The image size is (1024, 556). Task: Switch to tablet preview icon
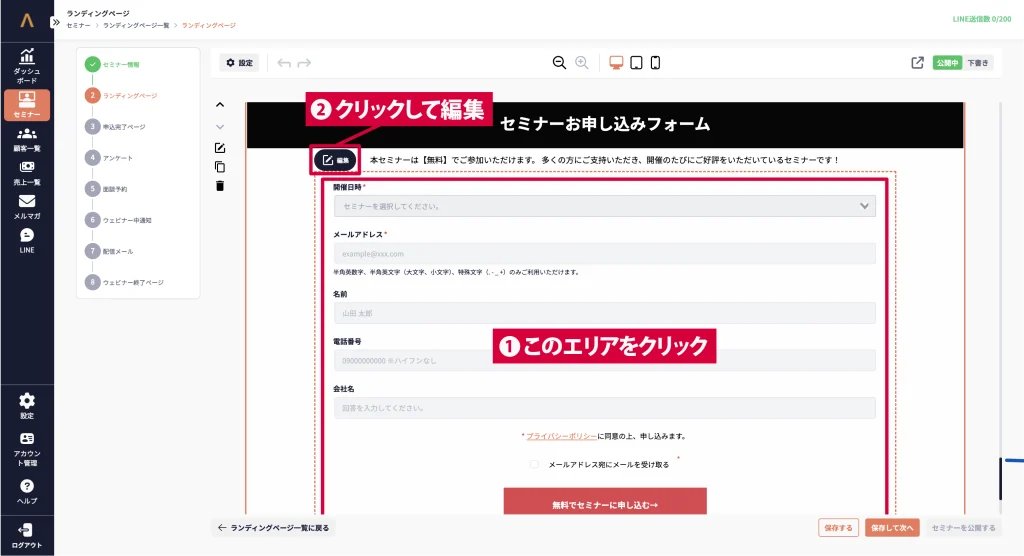[x=636, y=63]
